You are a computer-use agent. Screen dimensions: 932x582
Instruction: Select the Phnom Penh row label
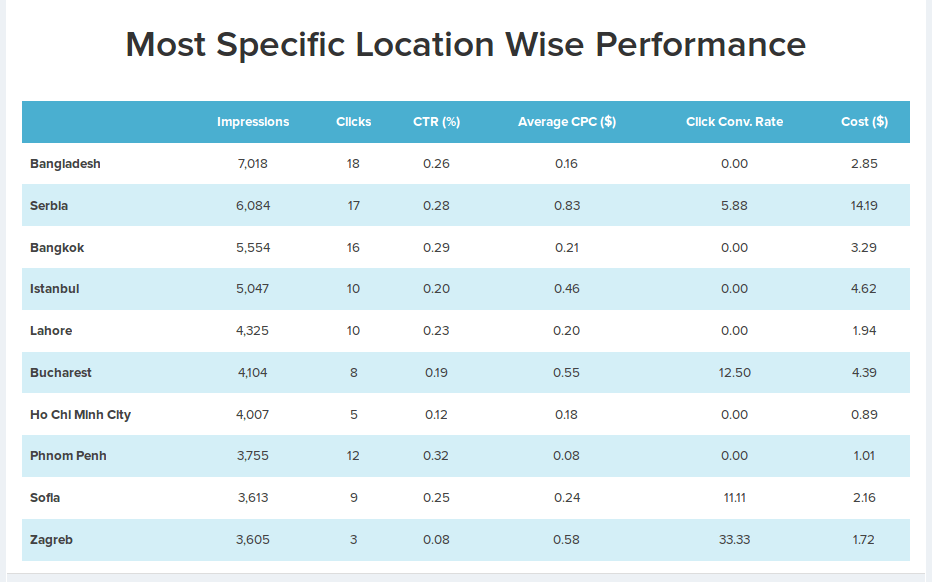[x=68, y=456]
